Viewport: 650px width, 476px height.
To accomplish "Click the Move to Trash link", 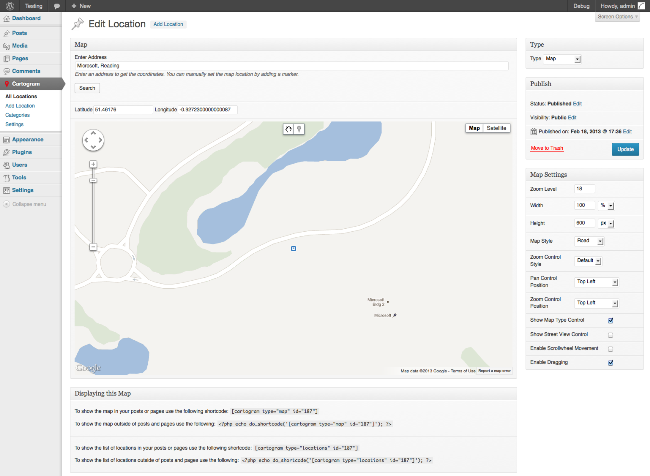I will (x=547, y=147).
